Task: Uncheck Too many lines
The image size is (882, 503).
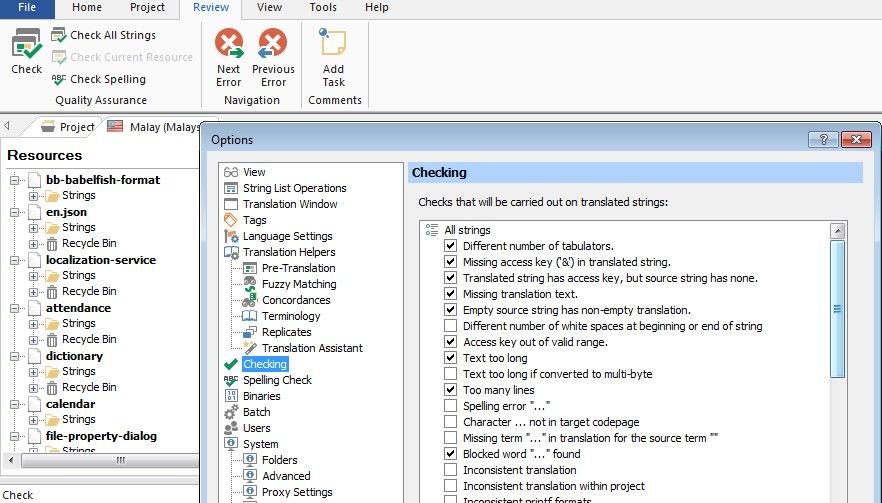Action: (x=450, y=390)
